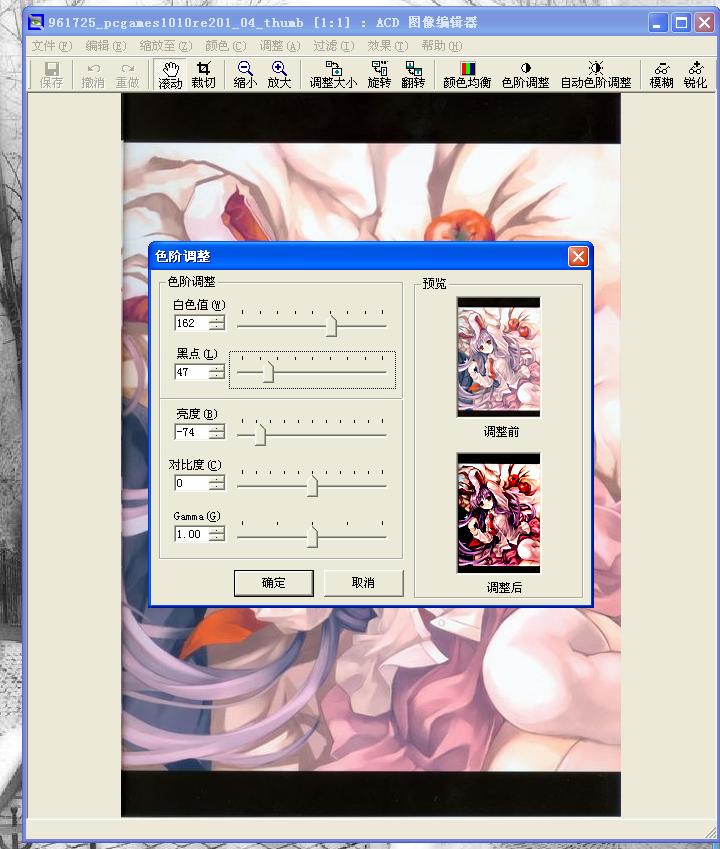
Task: Open the 色阶调整 (Levels) toolbar tool
Action: point(525,75)
